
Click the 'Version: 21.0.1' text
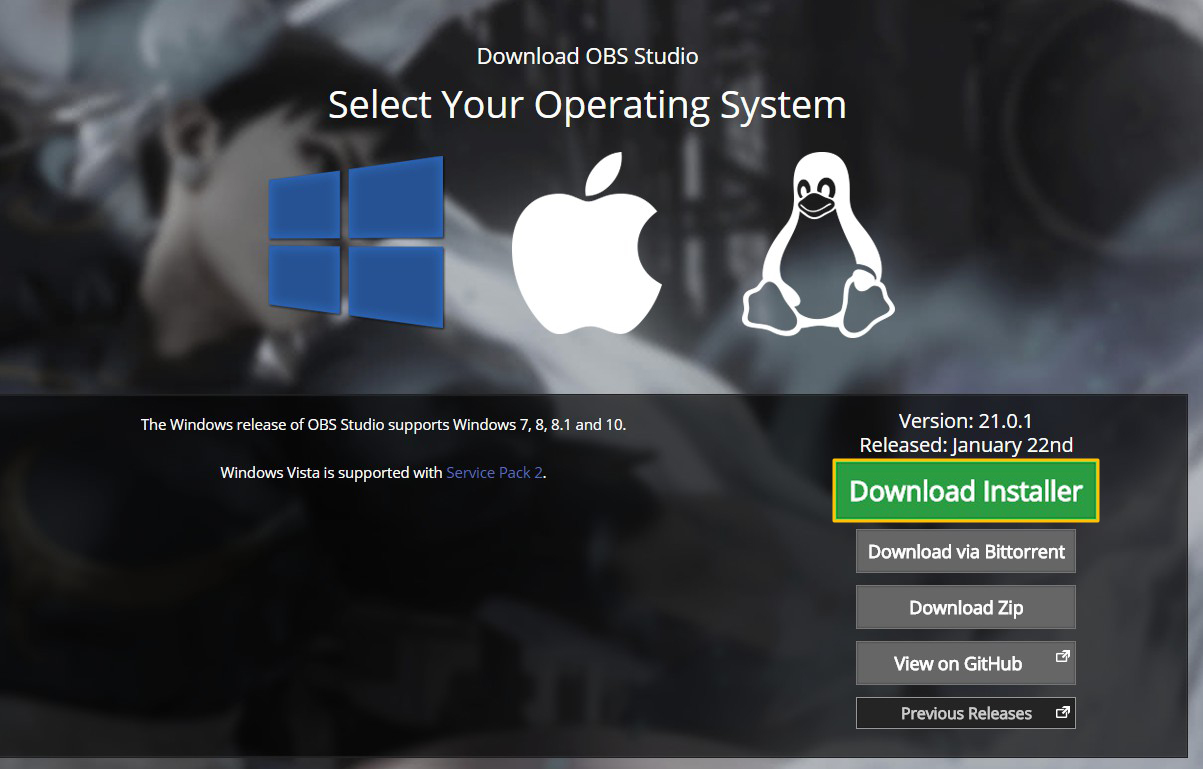pyautogui.click(x=966, y=421)
